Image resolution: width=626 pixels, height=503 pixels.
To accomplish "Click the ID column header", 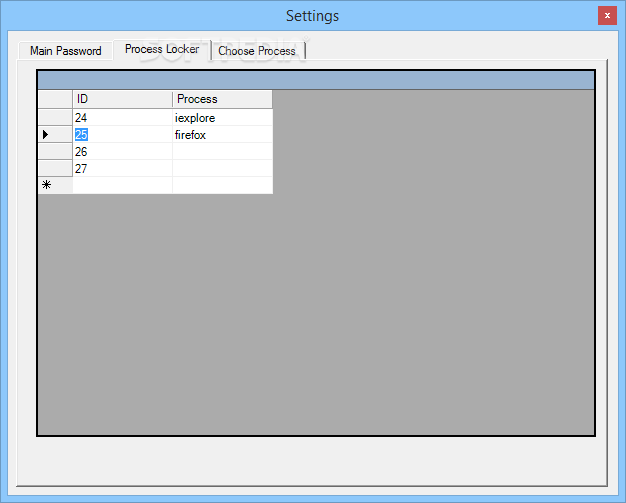I will point(123,99).
